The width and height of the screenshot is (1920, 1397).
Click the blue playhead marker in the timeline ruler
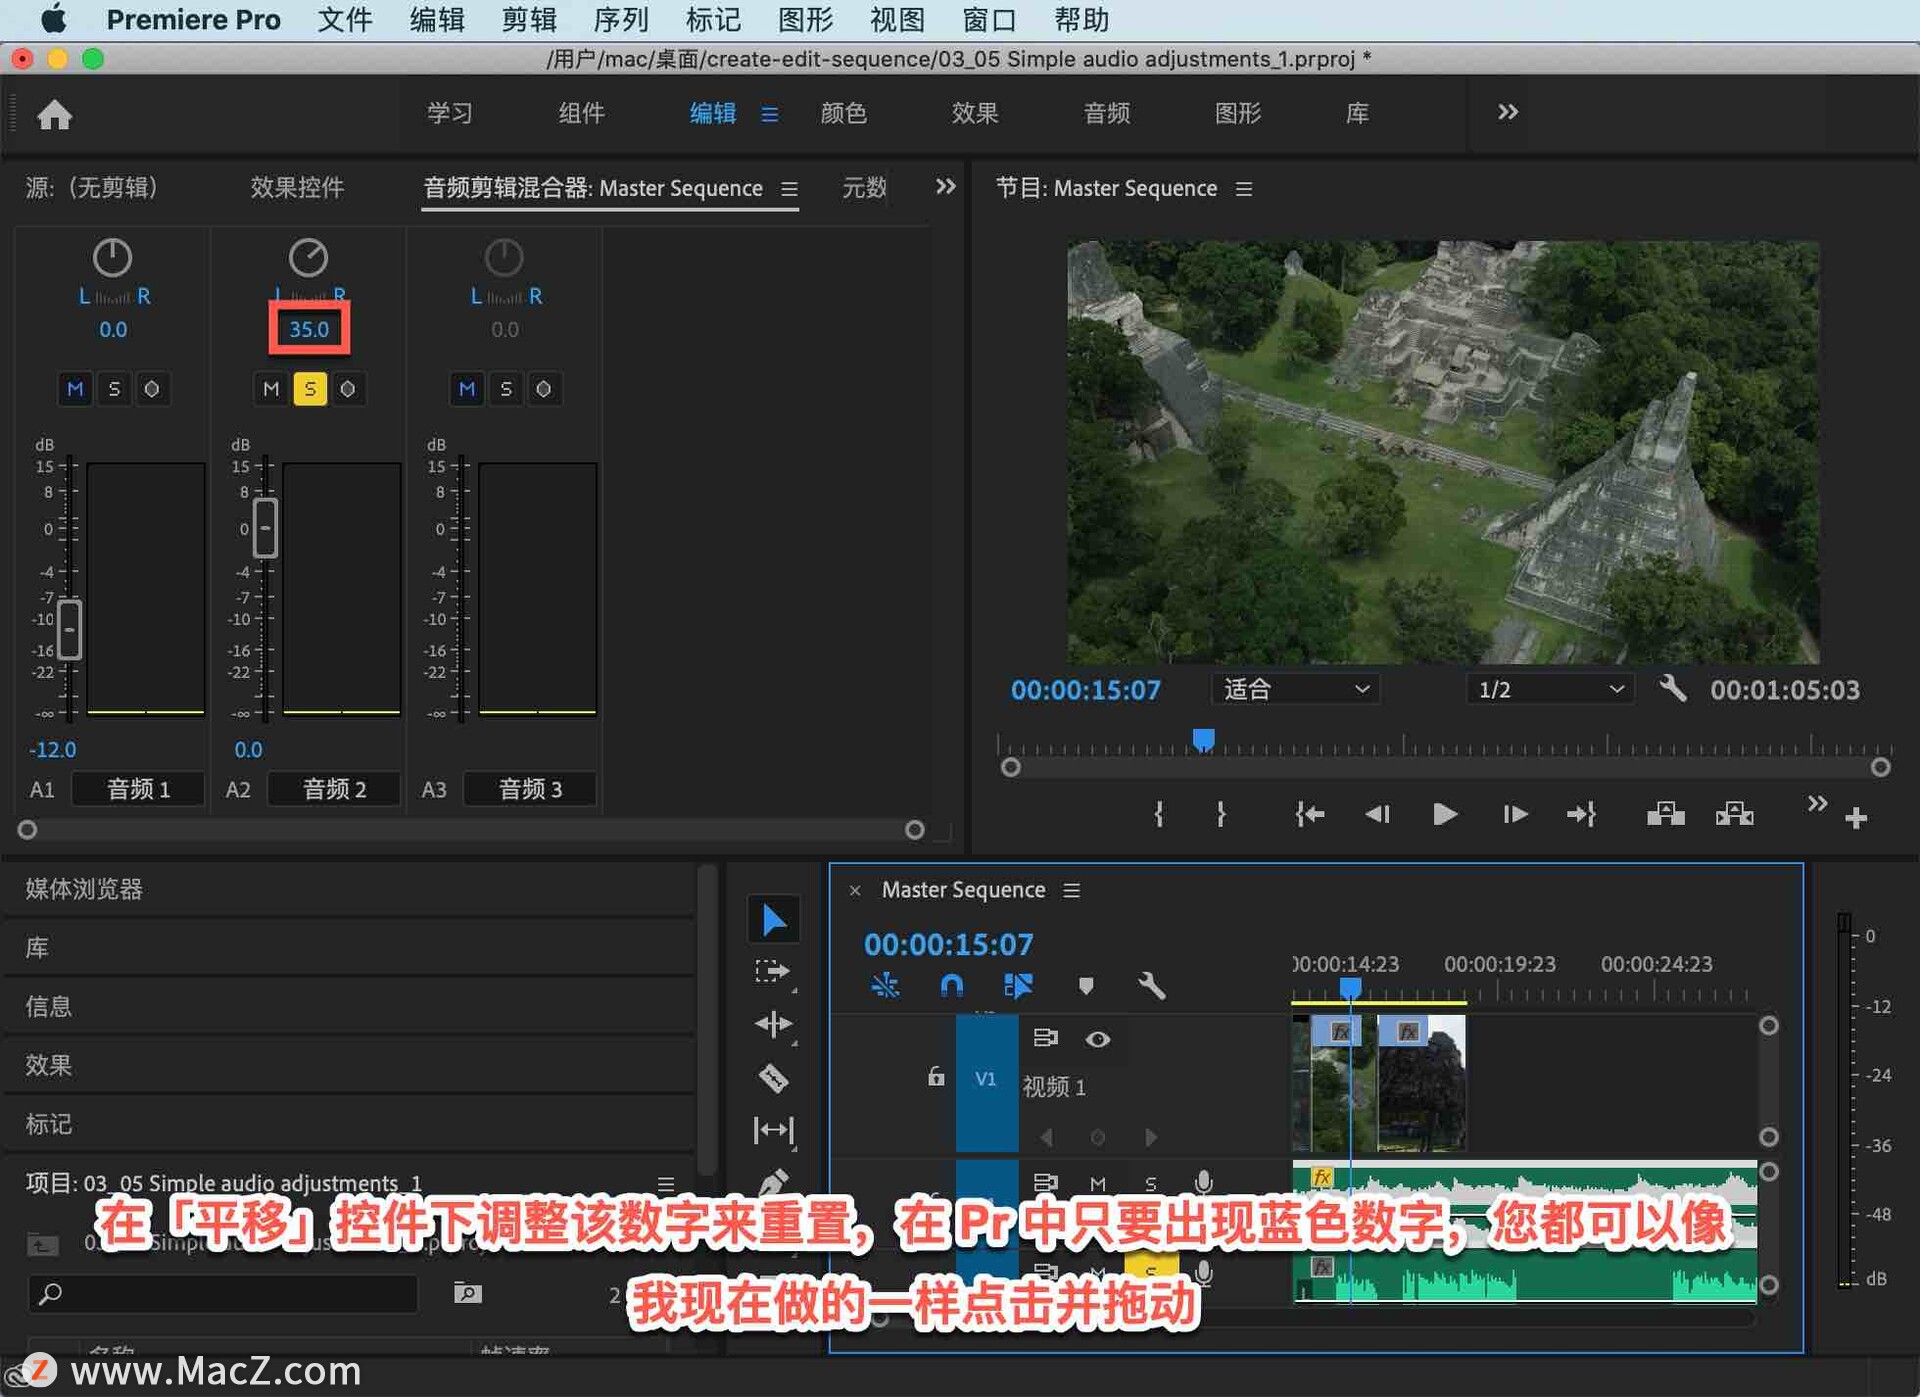tap(1350, 986)
